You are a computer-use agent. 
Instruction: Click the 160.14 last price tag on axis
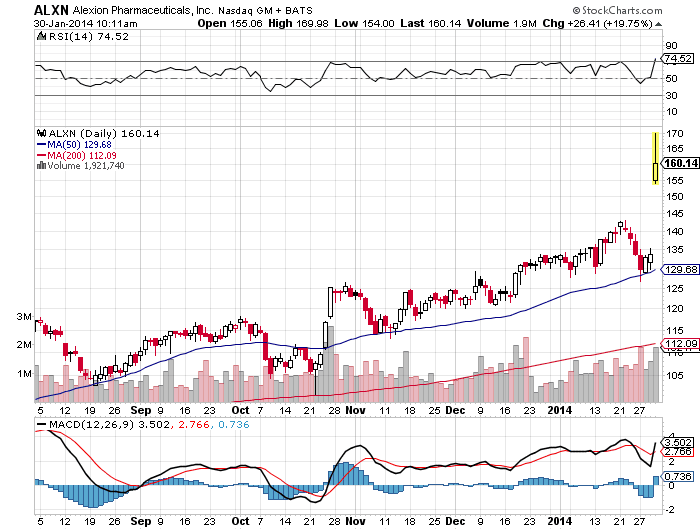click(680, 163)
